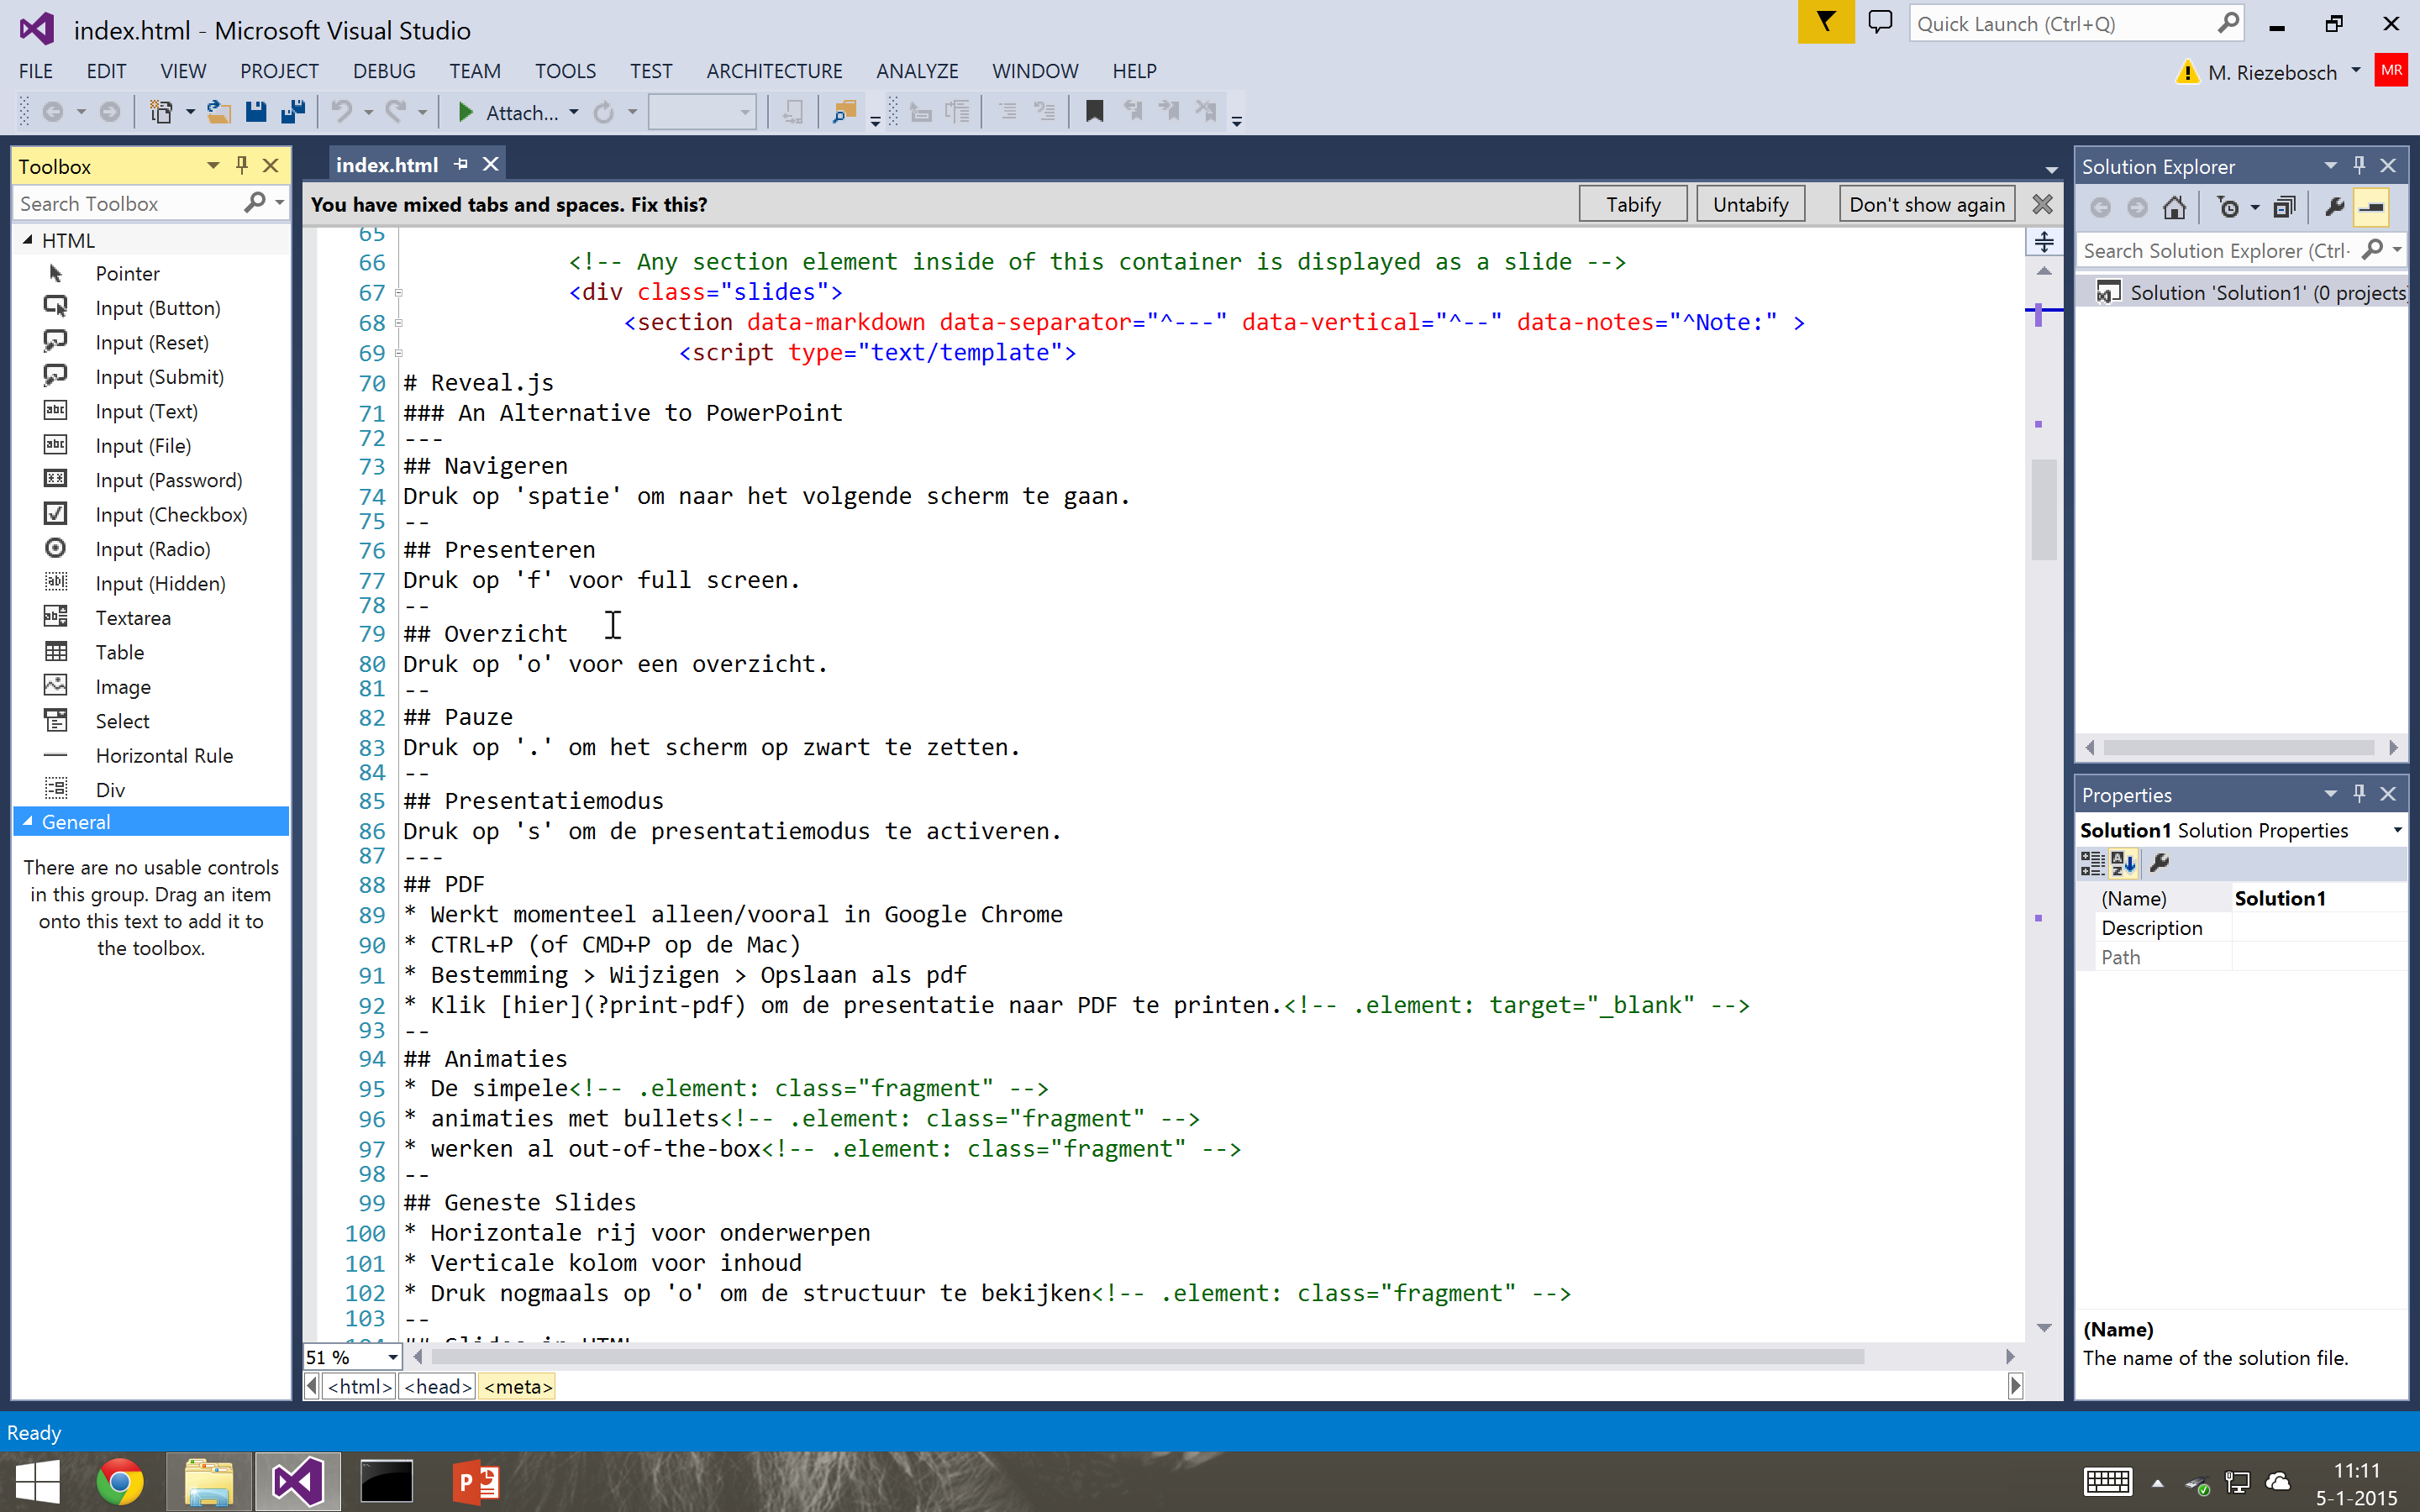
Task: Click the editor horizontal scrollbar thumb
Action: click(1147, 1357)
